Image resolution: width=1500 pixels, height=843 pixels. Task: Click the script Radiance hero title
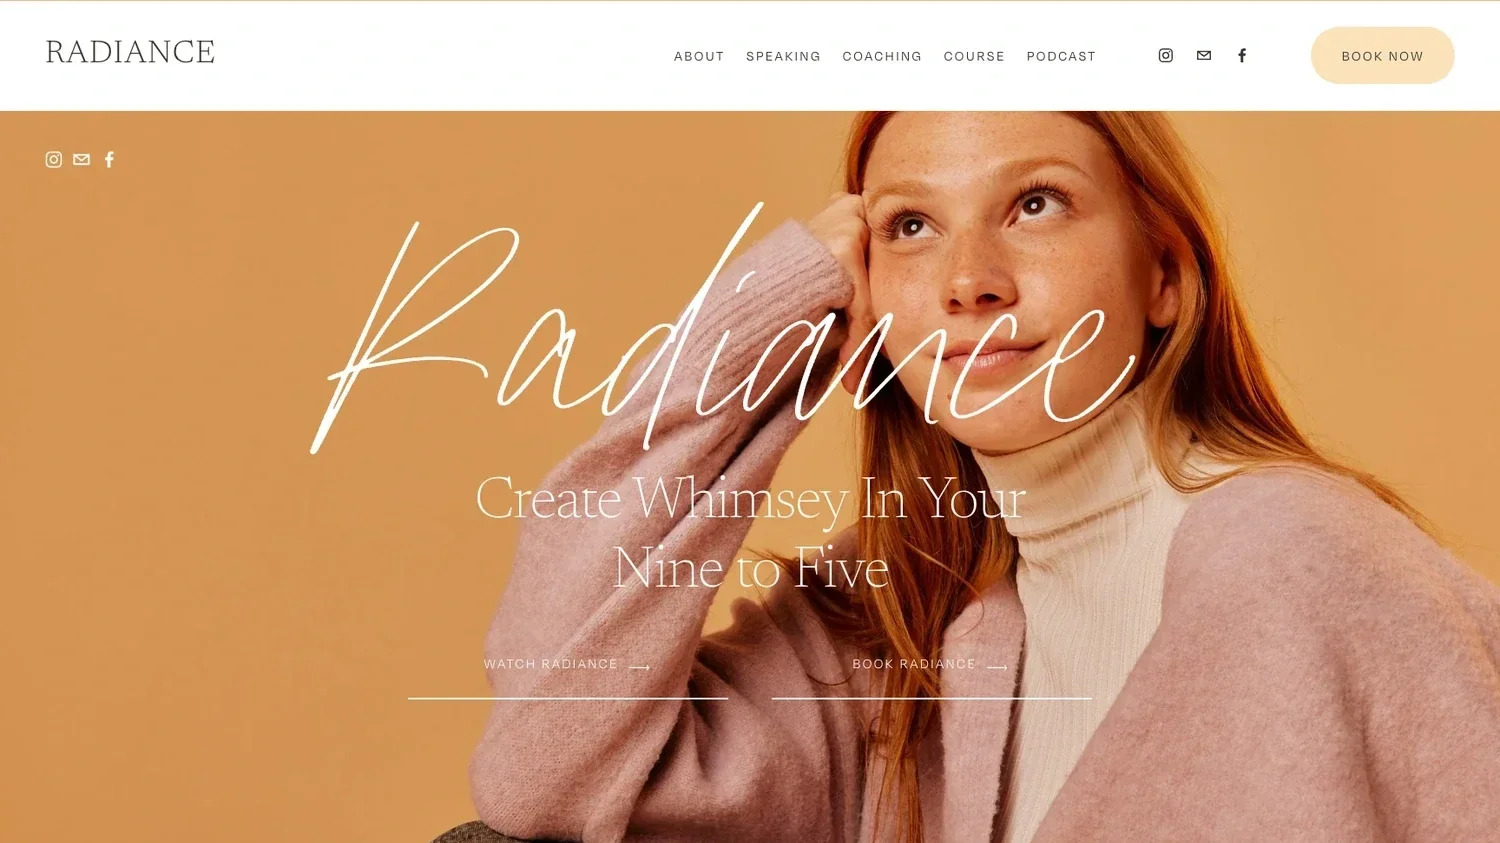(722, 330)
